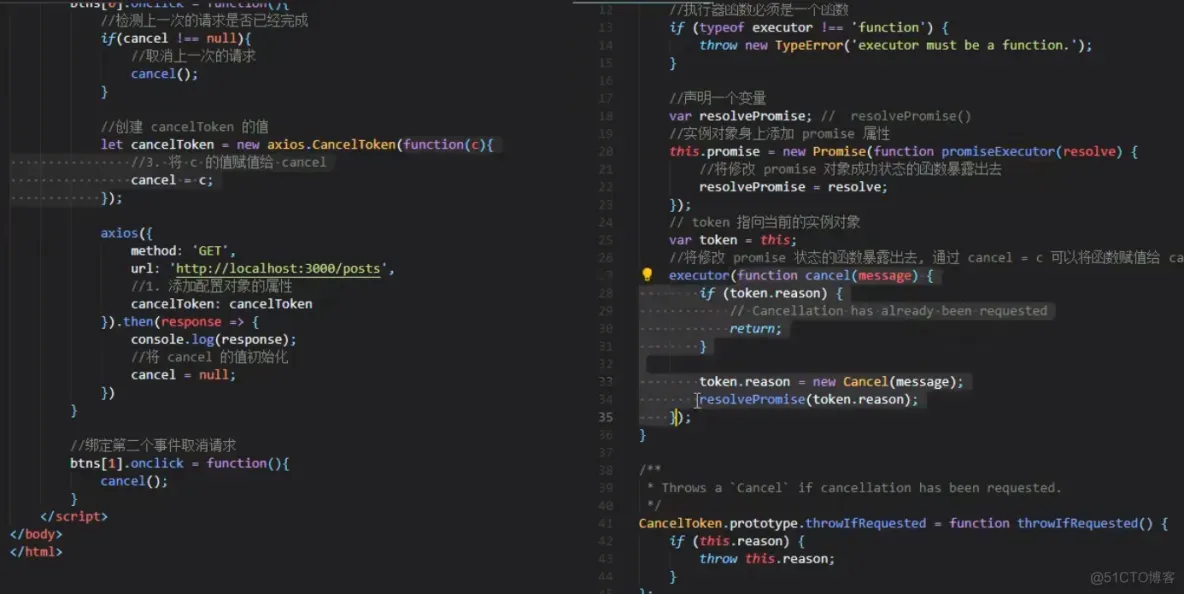Click the closing '</body>' tag
The width and height of the screenshot is (1184, 594).
click(36, 534)
